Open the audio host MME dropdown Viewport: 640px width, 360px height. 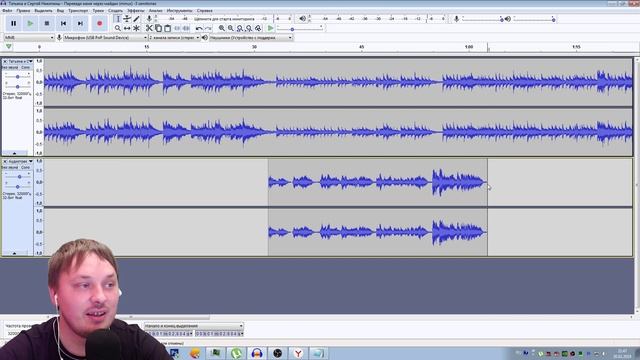coord(29,38)
